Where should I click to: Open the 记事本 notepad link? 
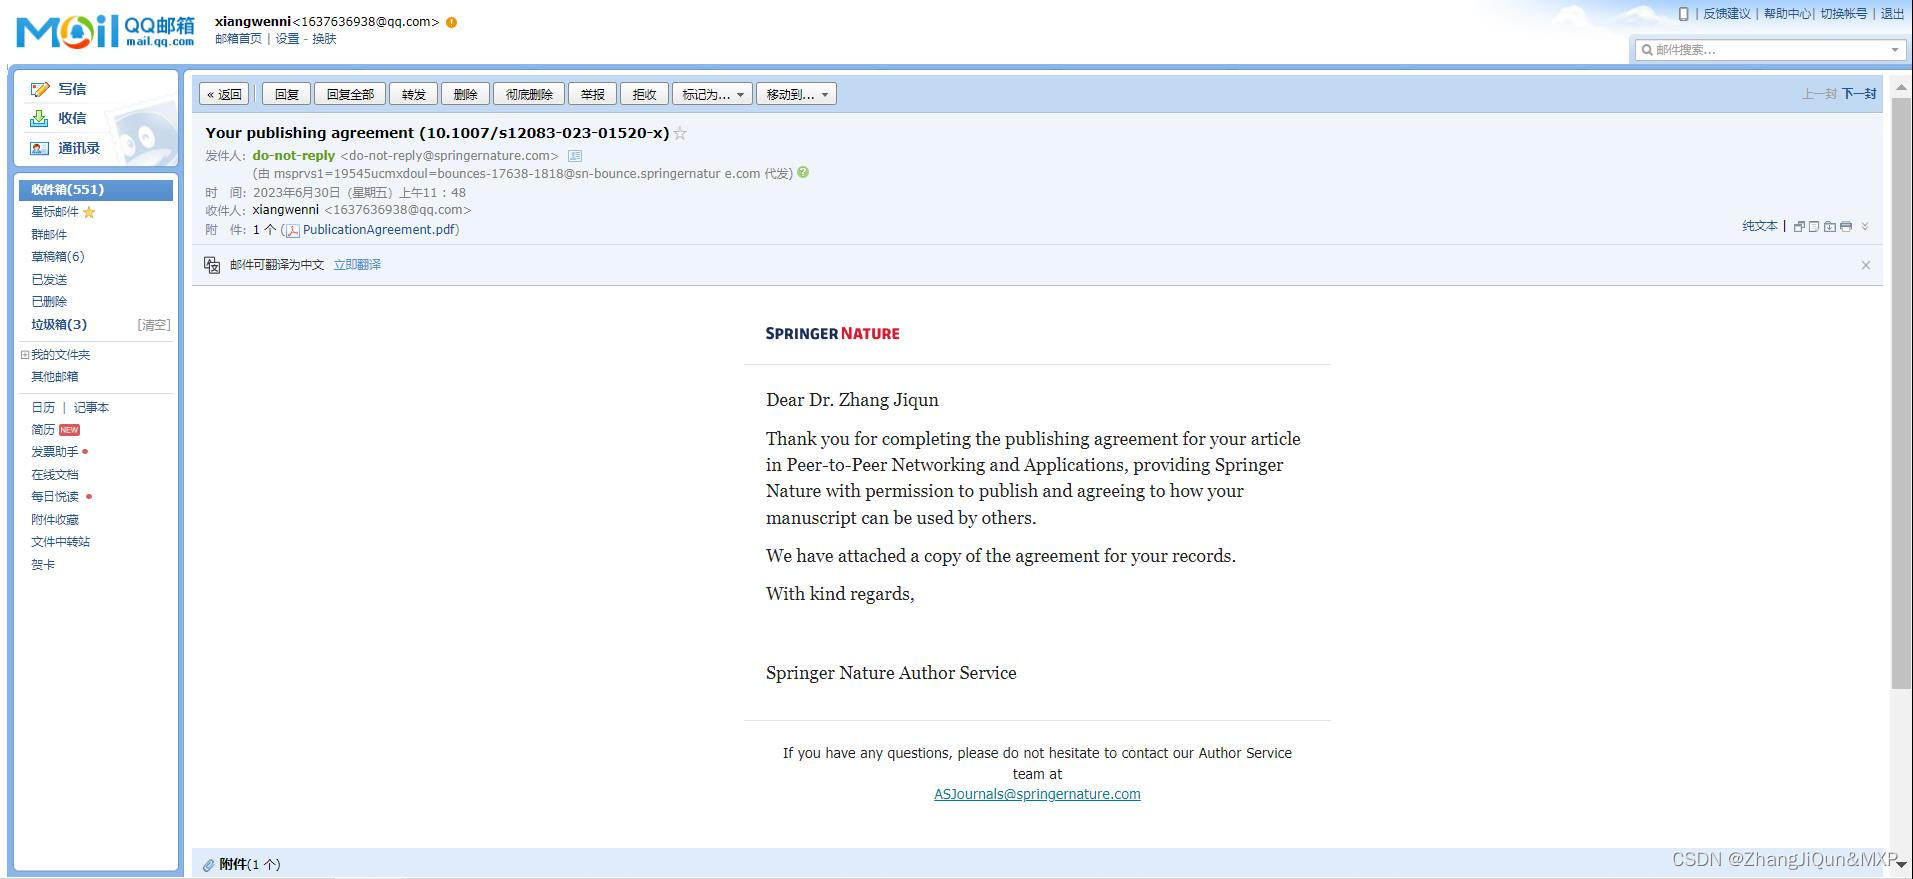(x=91, y=408)
